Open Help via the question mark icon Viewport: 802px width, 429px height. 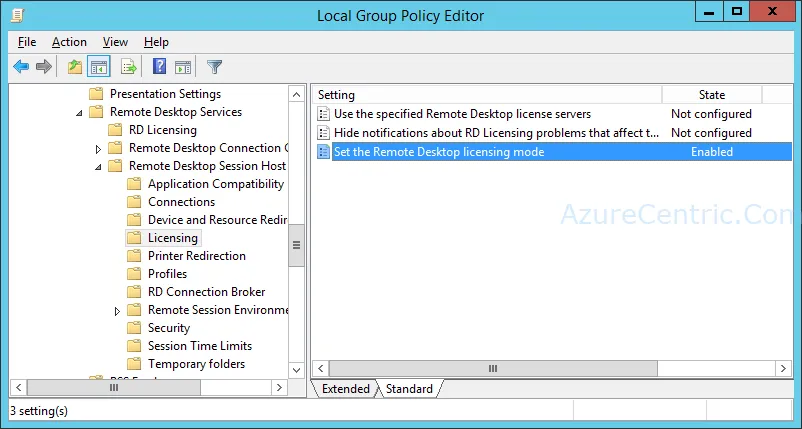point(160,66)
